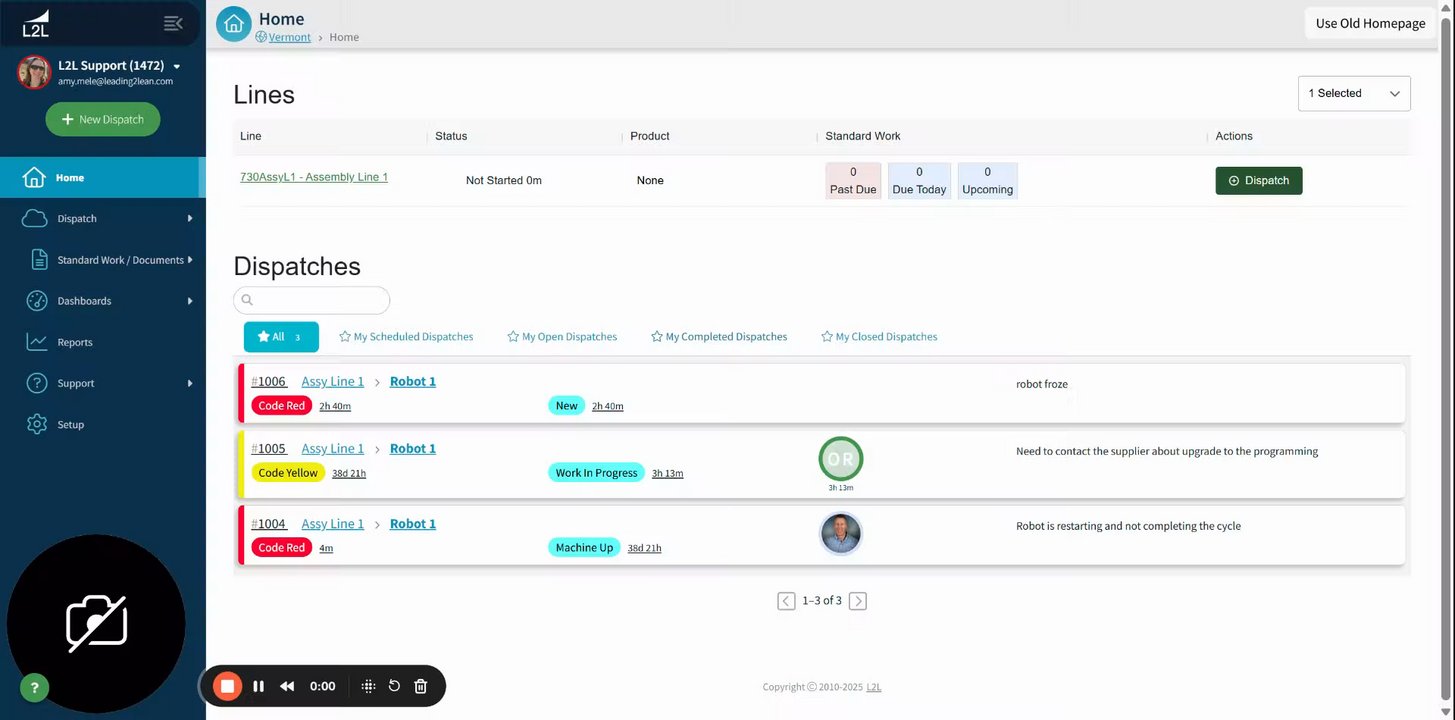This screenshot has height=720, width=1455.
Task: Expand the Support submenu arrow
Action: (190, 383)
